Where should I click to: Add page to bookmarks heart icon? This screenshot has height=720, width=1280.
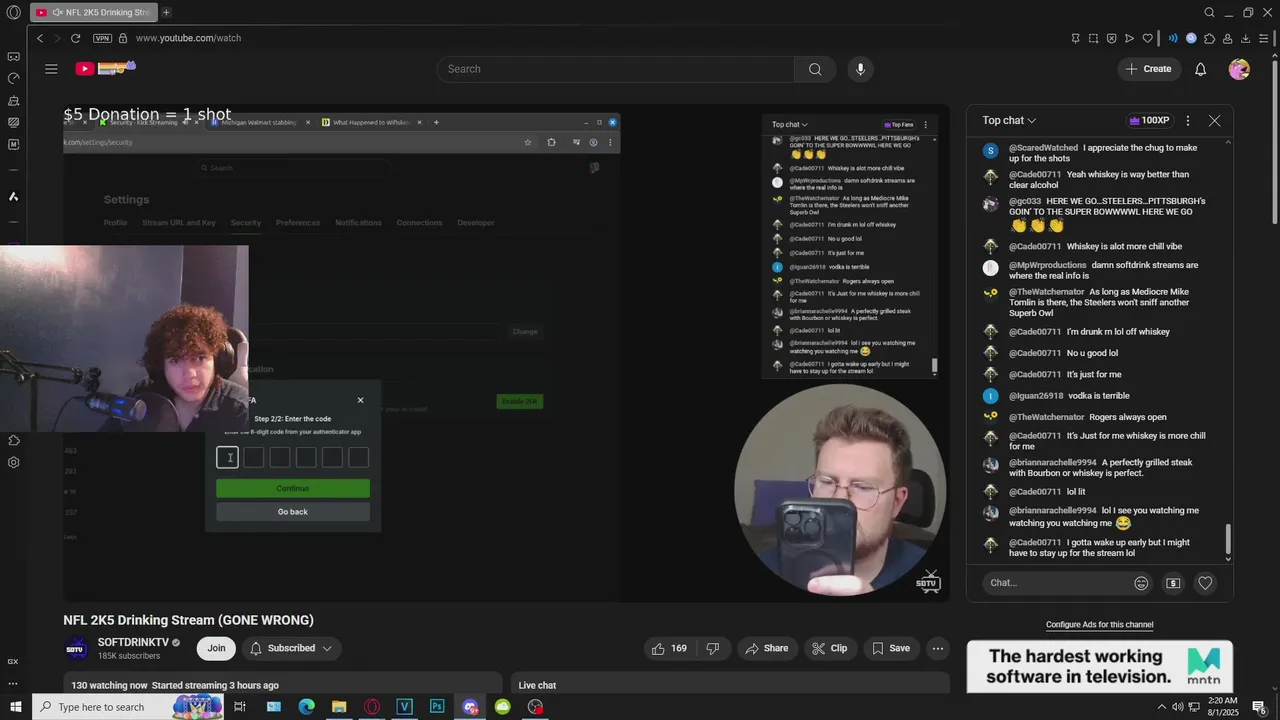point(1148,38)
